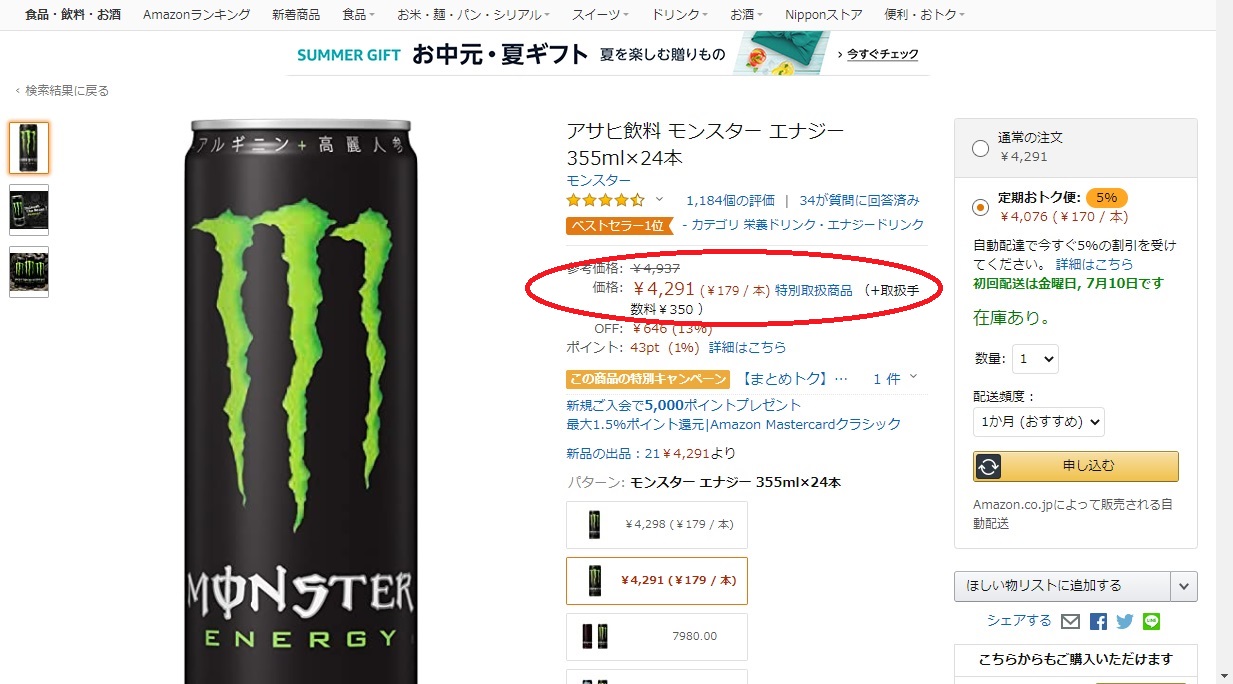Share product via email envelope icon

click(1070, 622)
